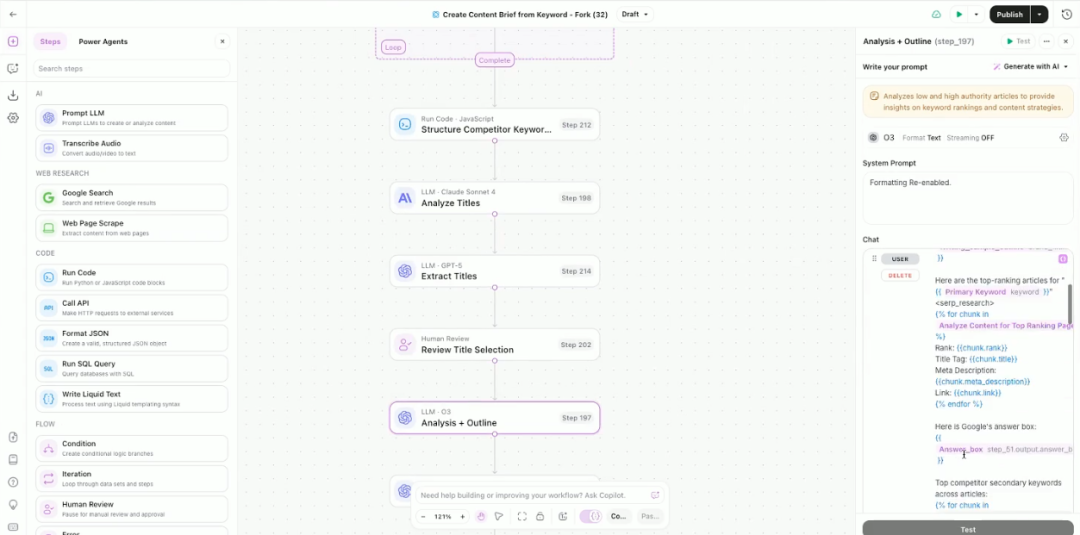Click the Publish button
The image size is (1080, 535).
click(1009, 14)
